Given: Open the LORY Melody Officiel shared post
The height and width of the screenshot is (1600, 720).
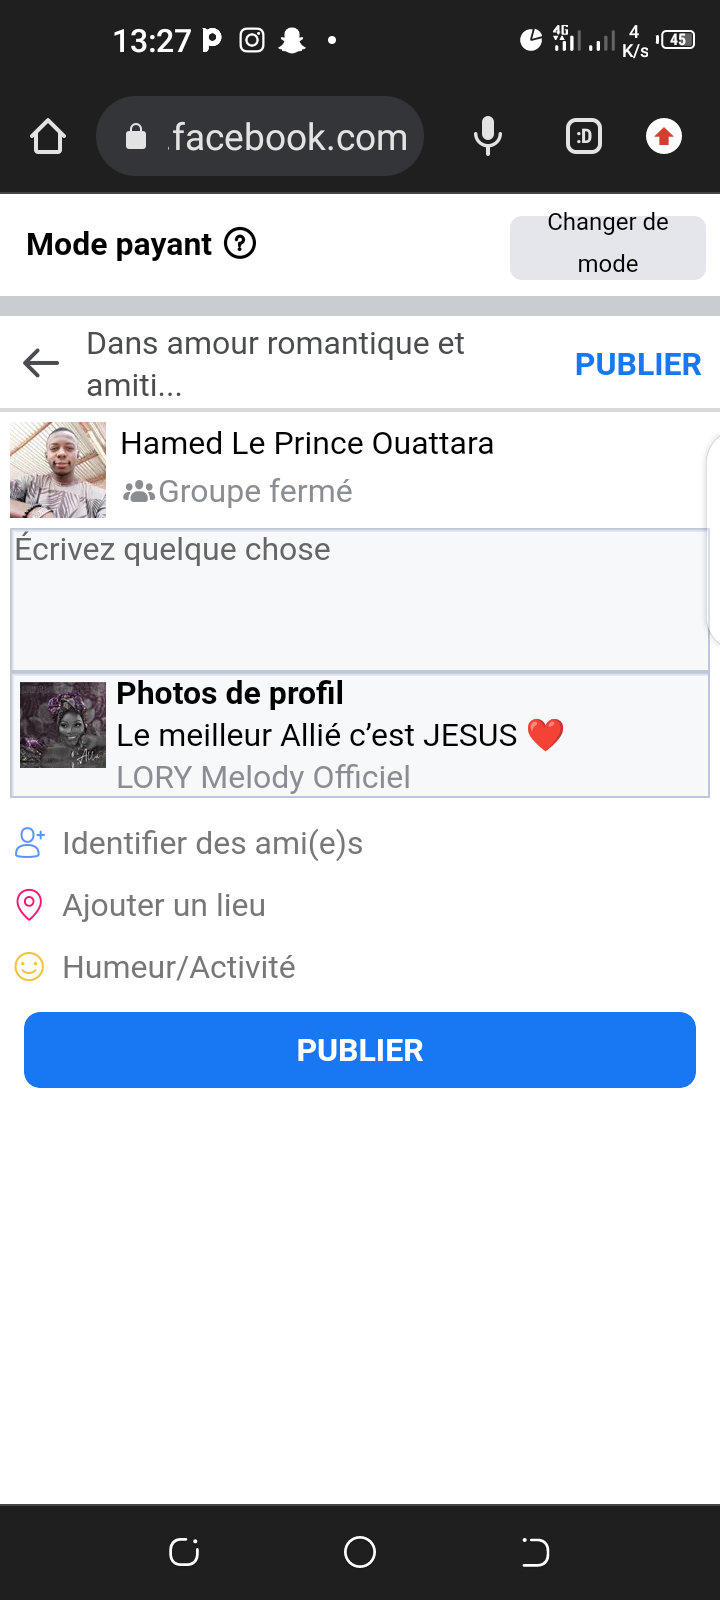Looking at the screenshot, I should click(400, 736).
